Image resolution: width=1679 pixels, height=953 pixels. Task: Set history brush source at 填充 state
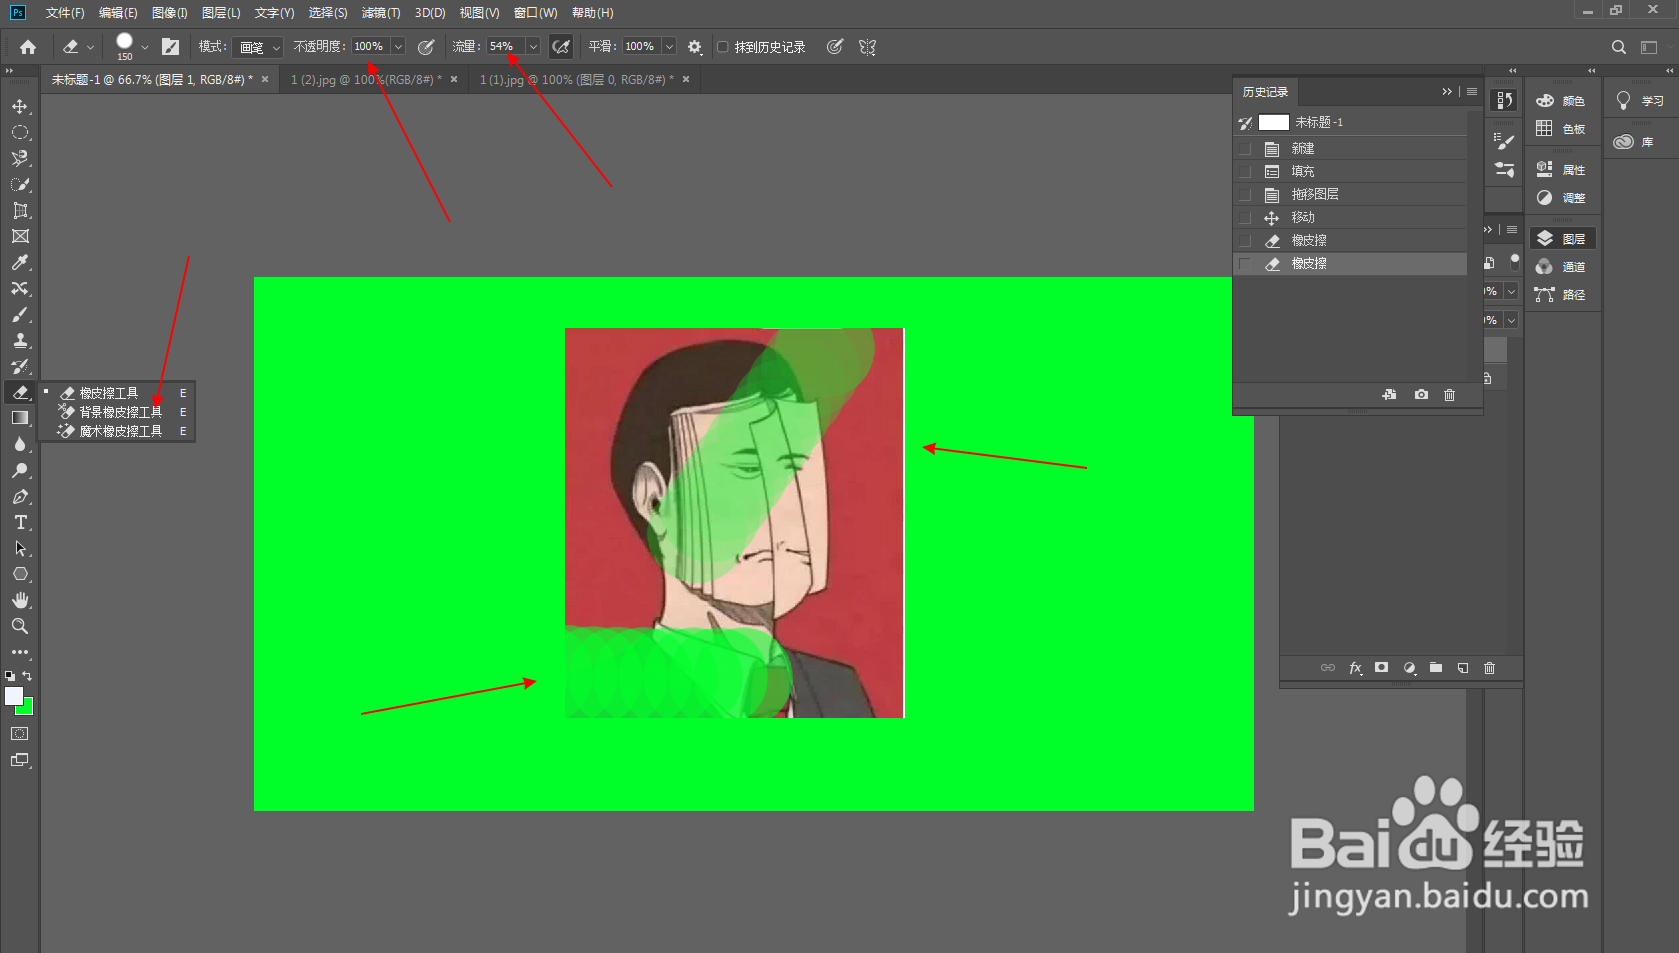[1245, 172]
